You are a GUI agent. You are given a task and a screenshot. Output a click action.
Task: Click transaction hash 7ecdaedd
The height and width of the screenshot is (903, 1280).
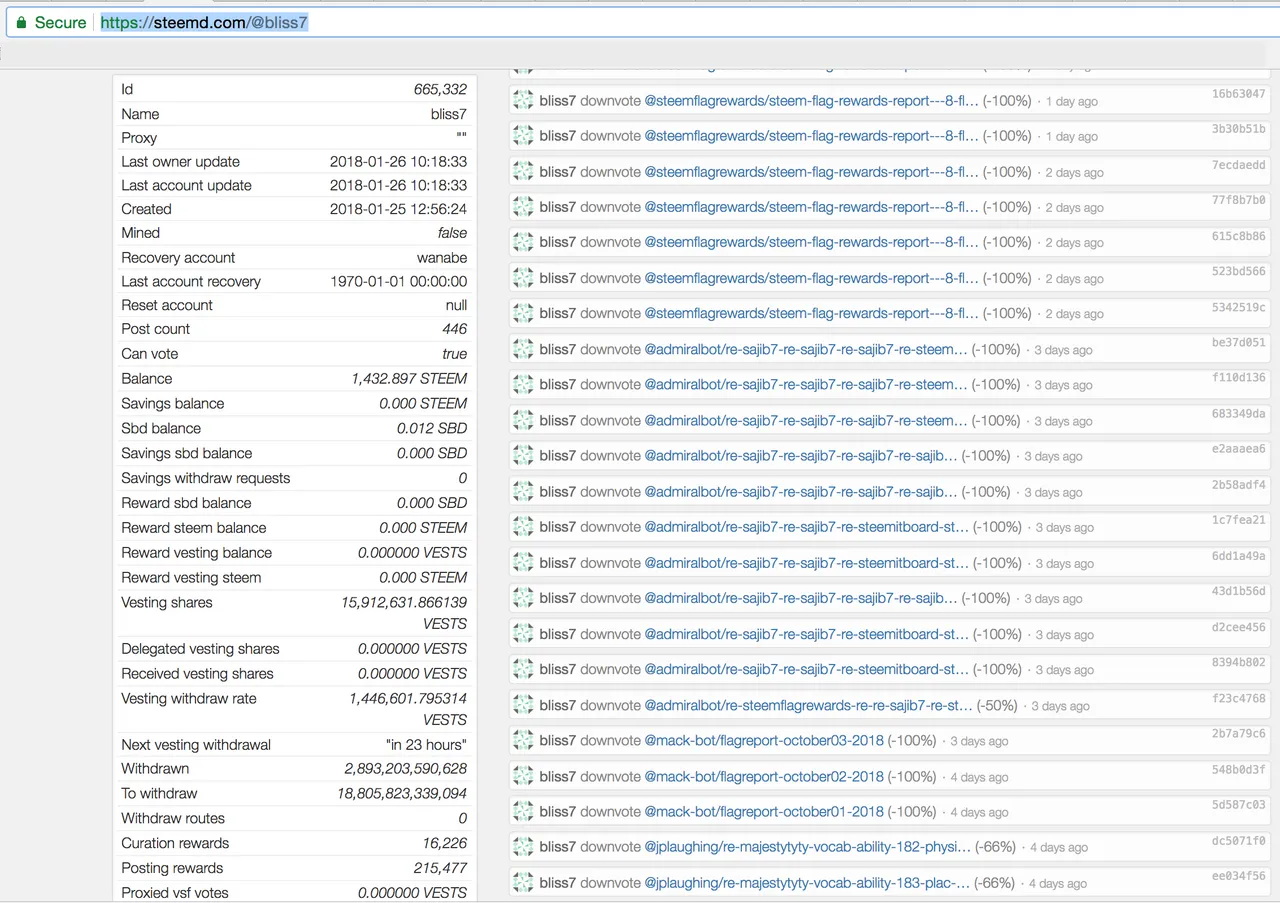1238,165
